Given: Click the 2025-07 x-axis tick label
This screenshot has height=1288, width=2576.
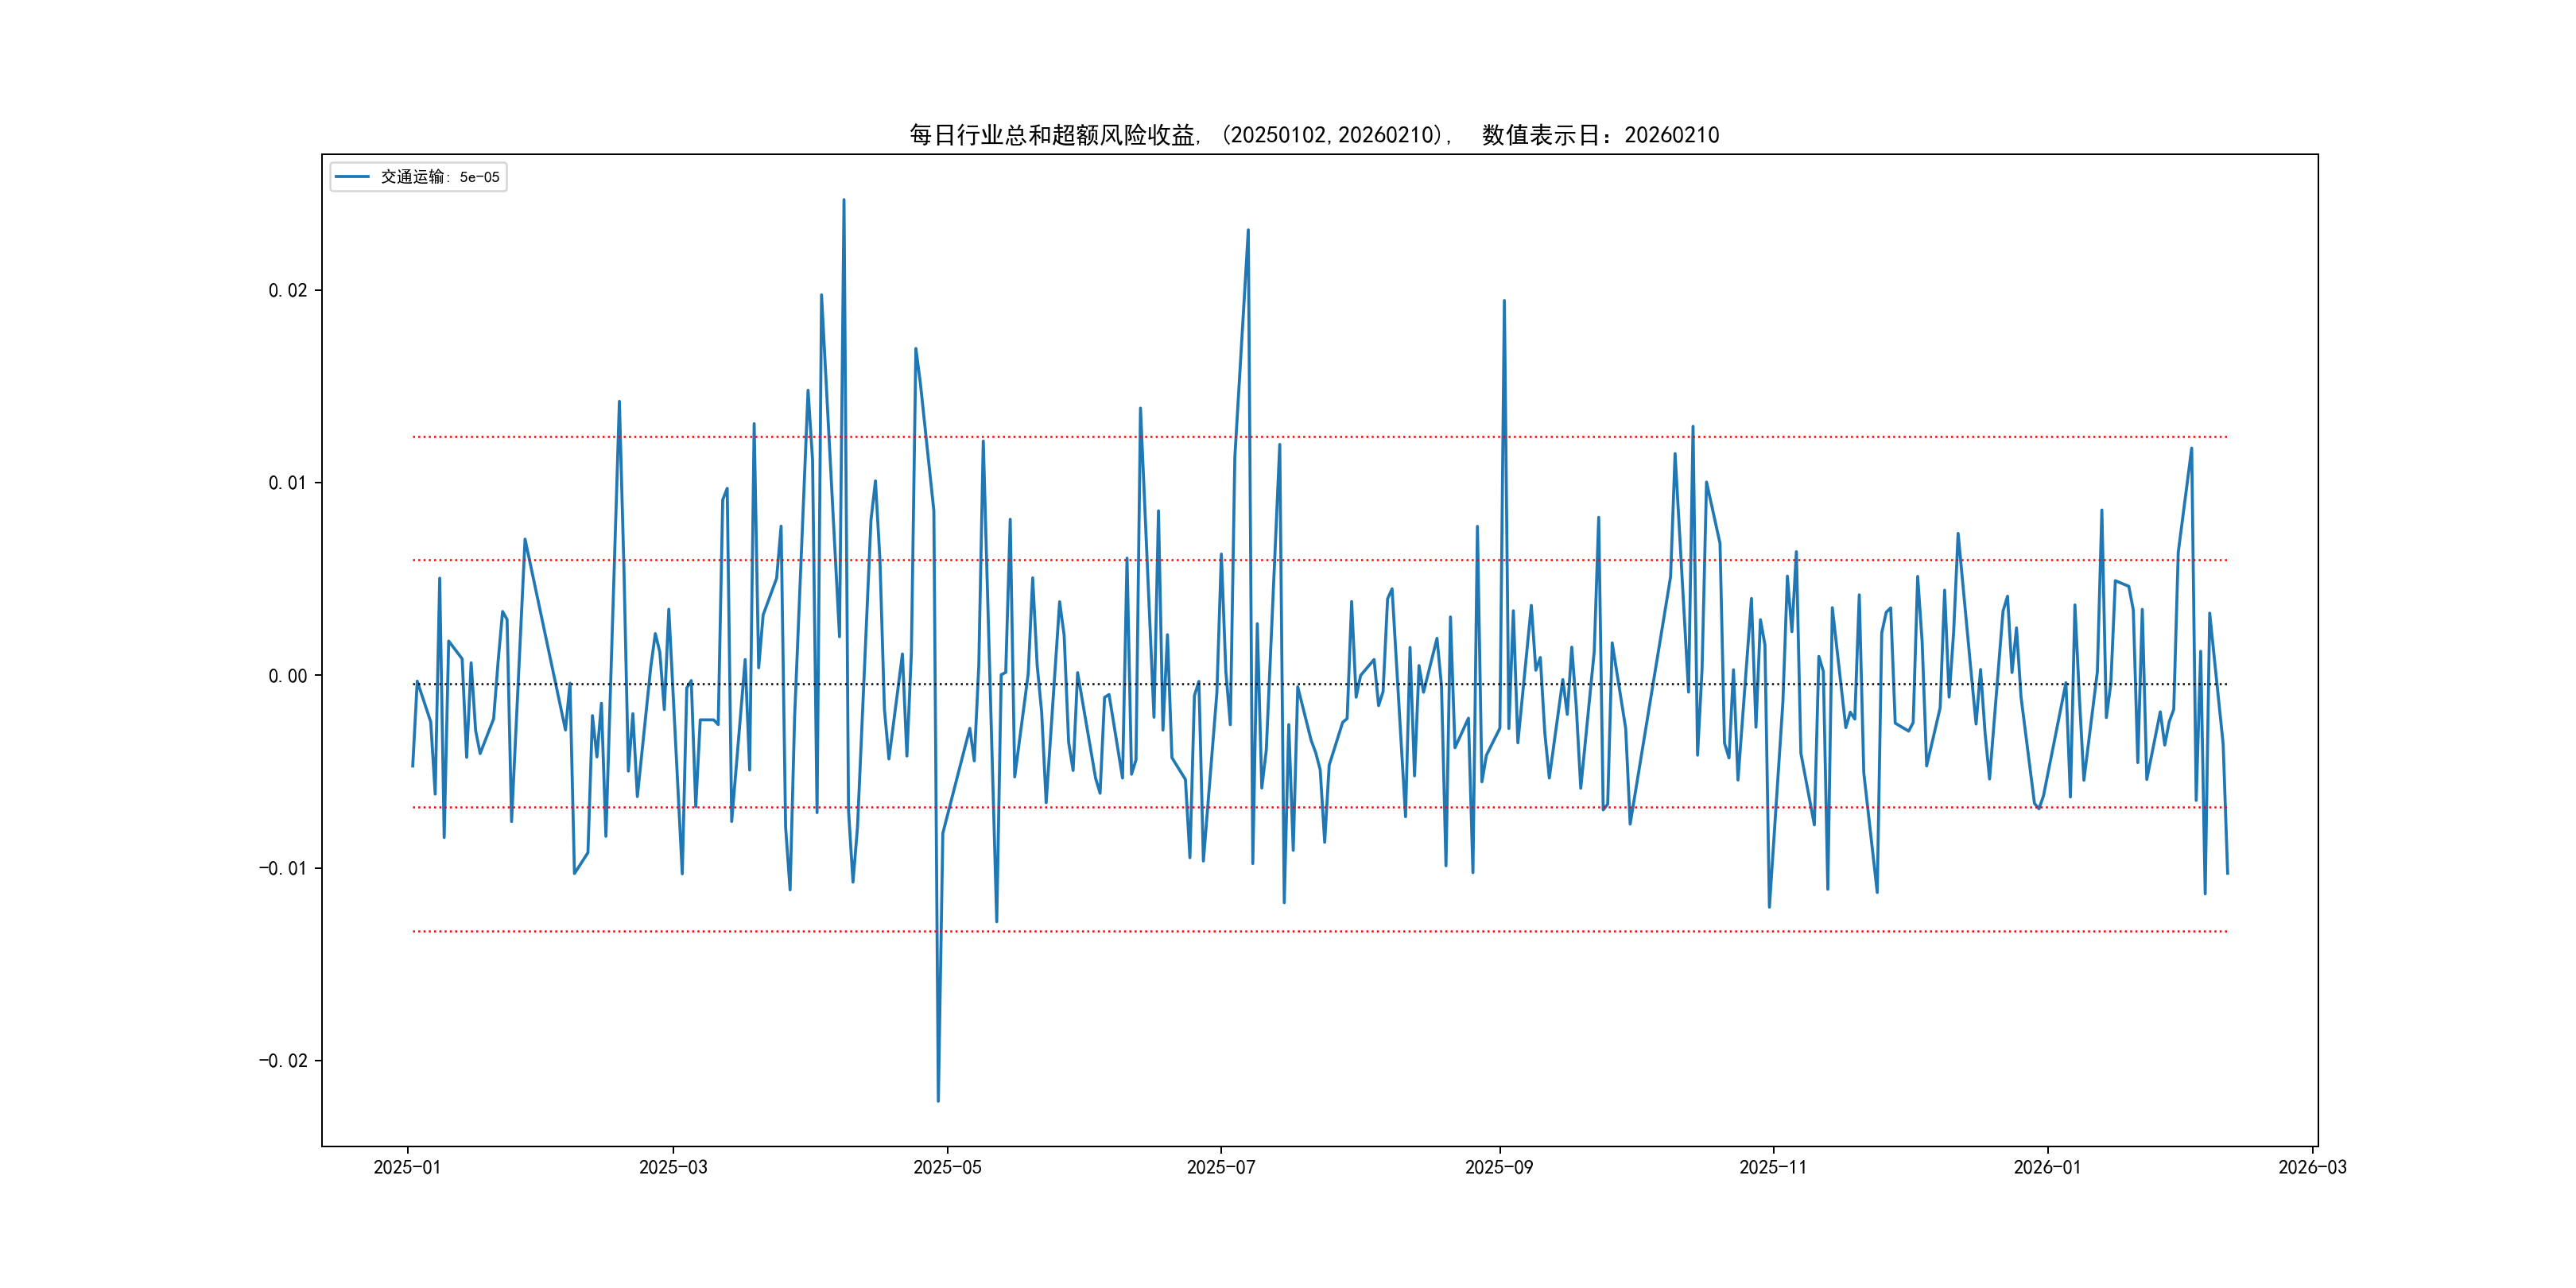Looking at the screenshot, I should [1220, 1167].
